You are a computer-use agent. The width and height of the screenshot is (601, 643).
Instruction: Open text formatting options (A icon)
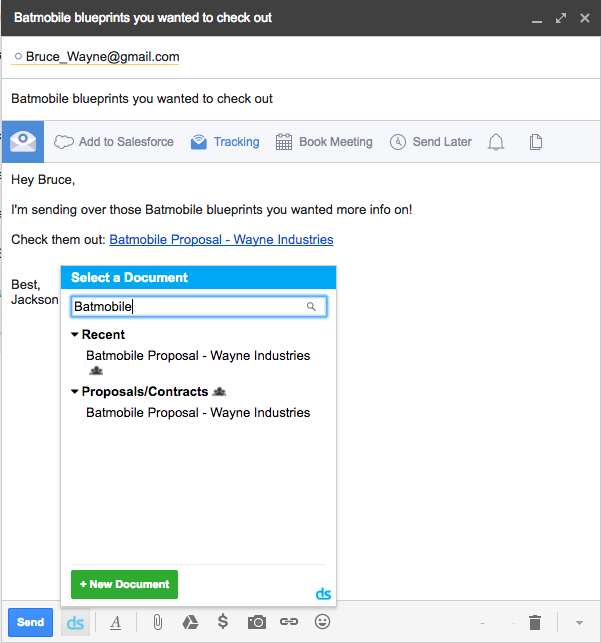coord(116,622)
